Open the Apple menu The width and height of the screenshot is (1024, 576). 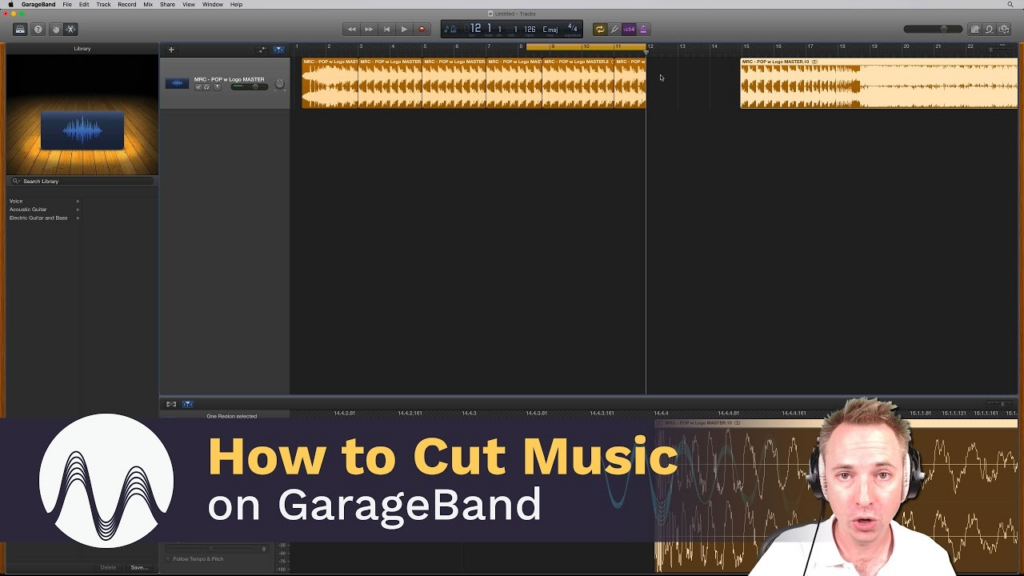tap(10, 5)
